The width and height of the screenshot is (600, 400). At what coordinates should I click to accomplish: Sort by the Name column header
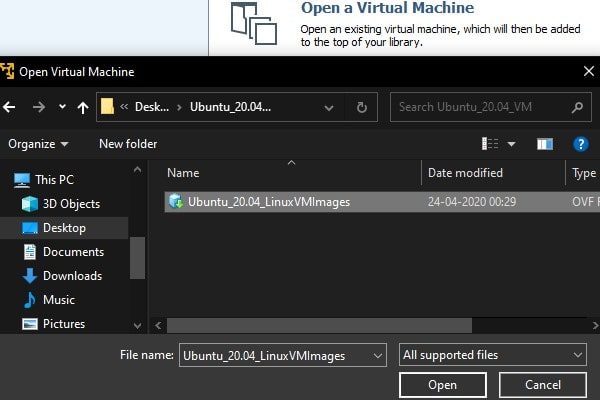coord(183,173)
